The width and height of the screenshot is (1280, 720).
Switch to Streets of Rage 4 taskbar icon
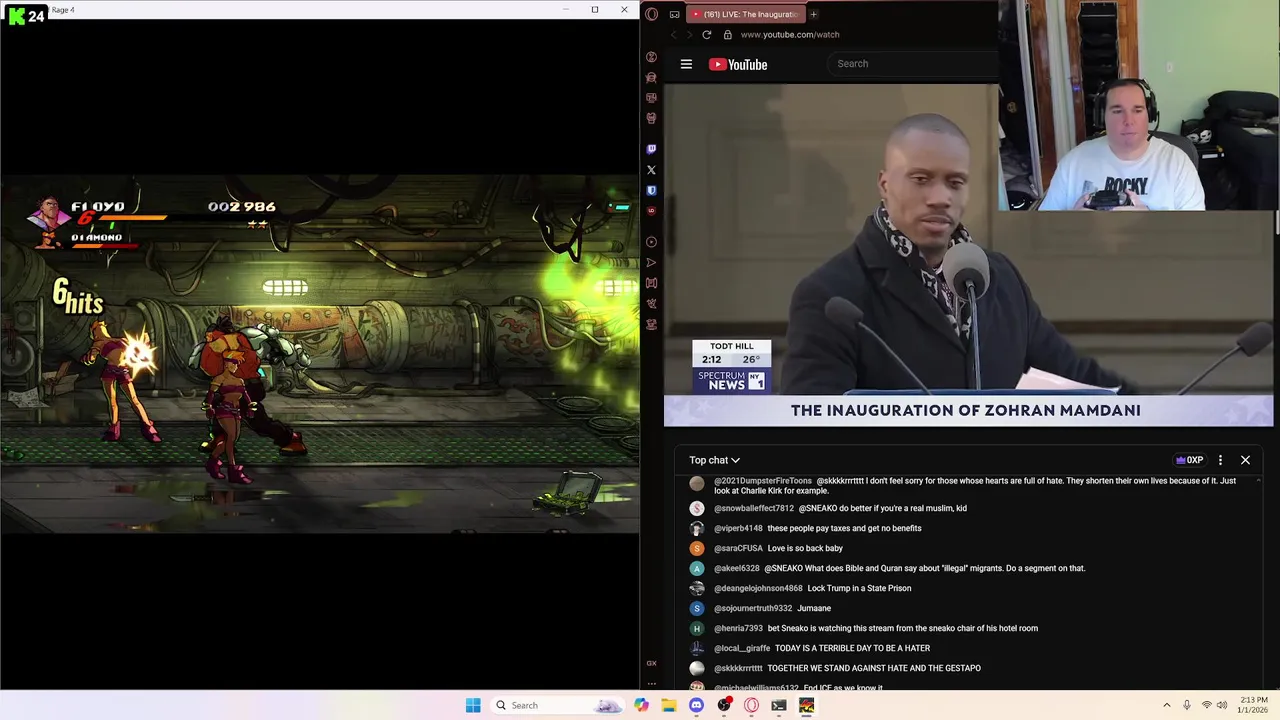click(x=806, y=705)
